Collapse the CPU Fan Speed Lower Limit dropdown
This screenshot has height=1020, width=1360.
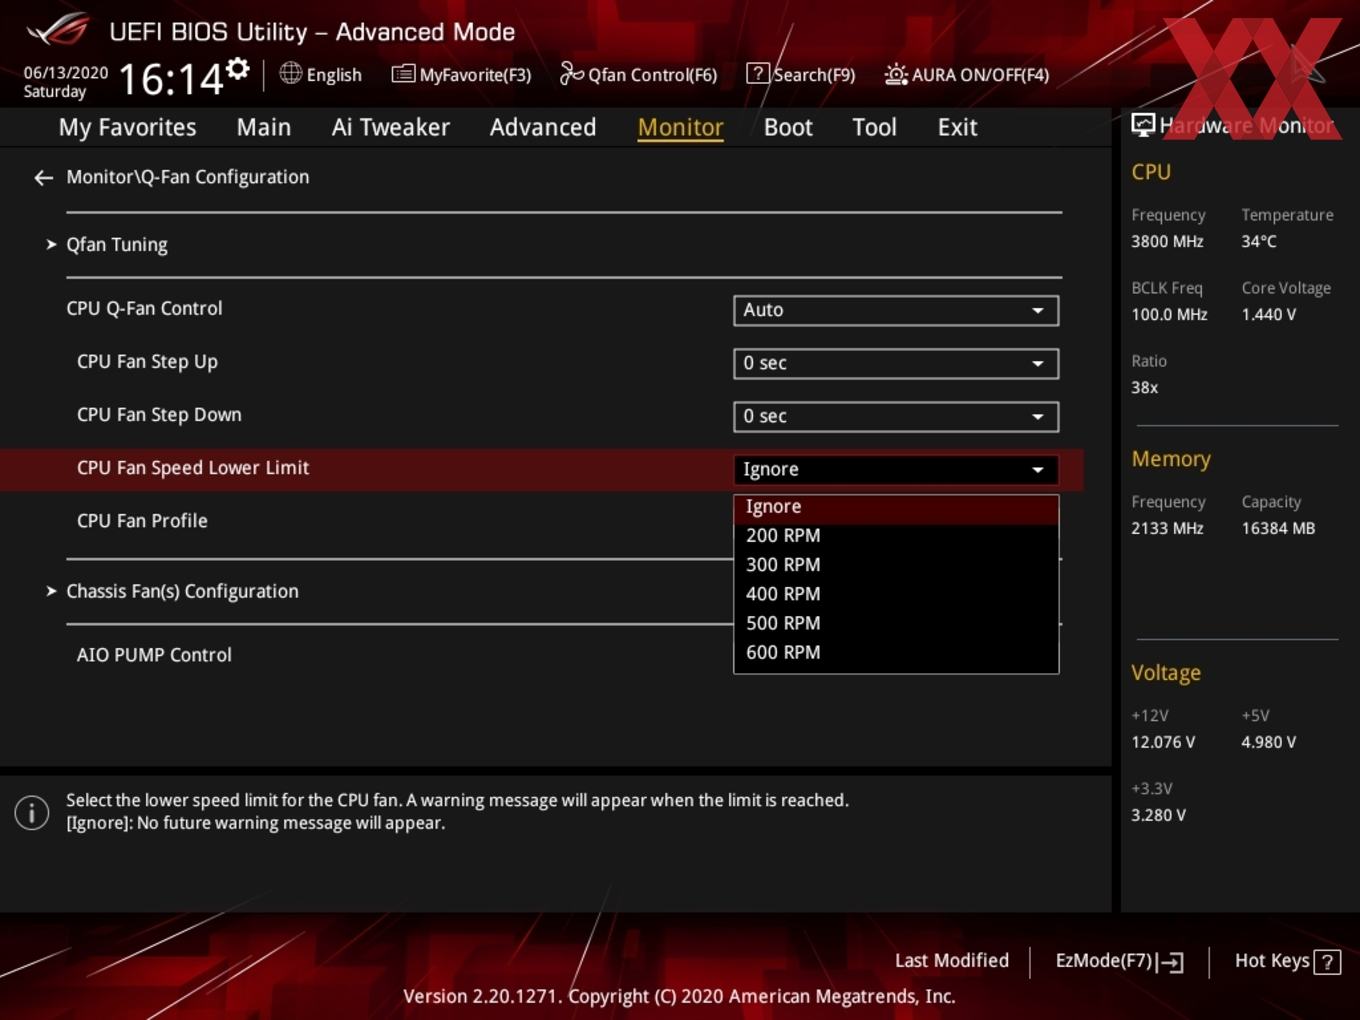(896, 469)
